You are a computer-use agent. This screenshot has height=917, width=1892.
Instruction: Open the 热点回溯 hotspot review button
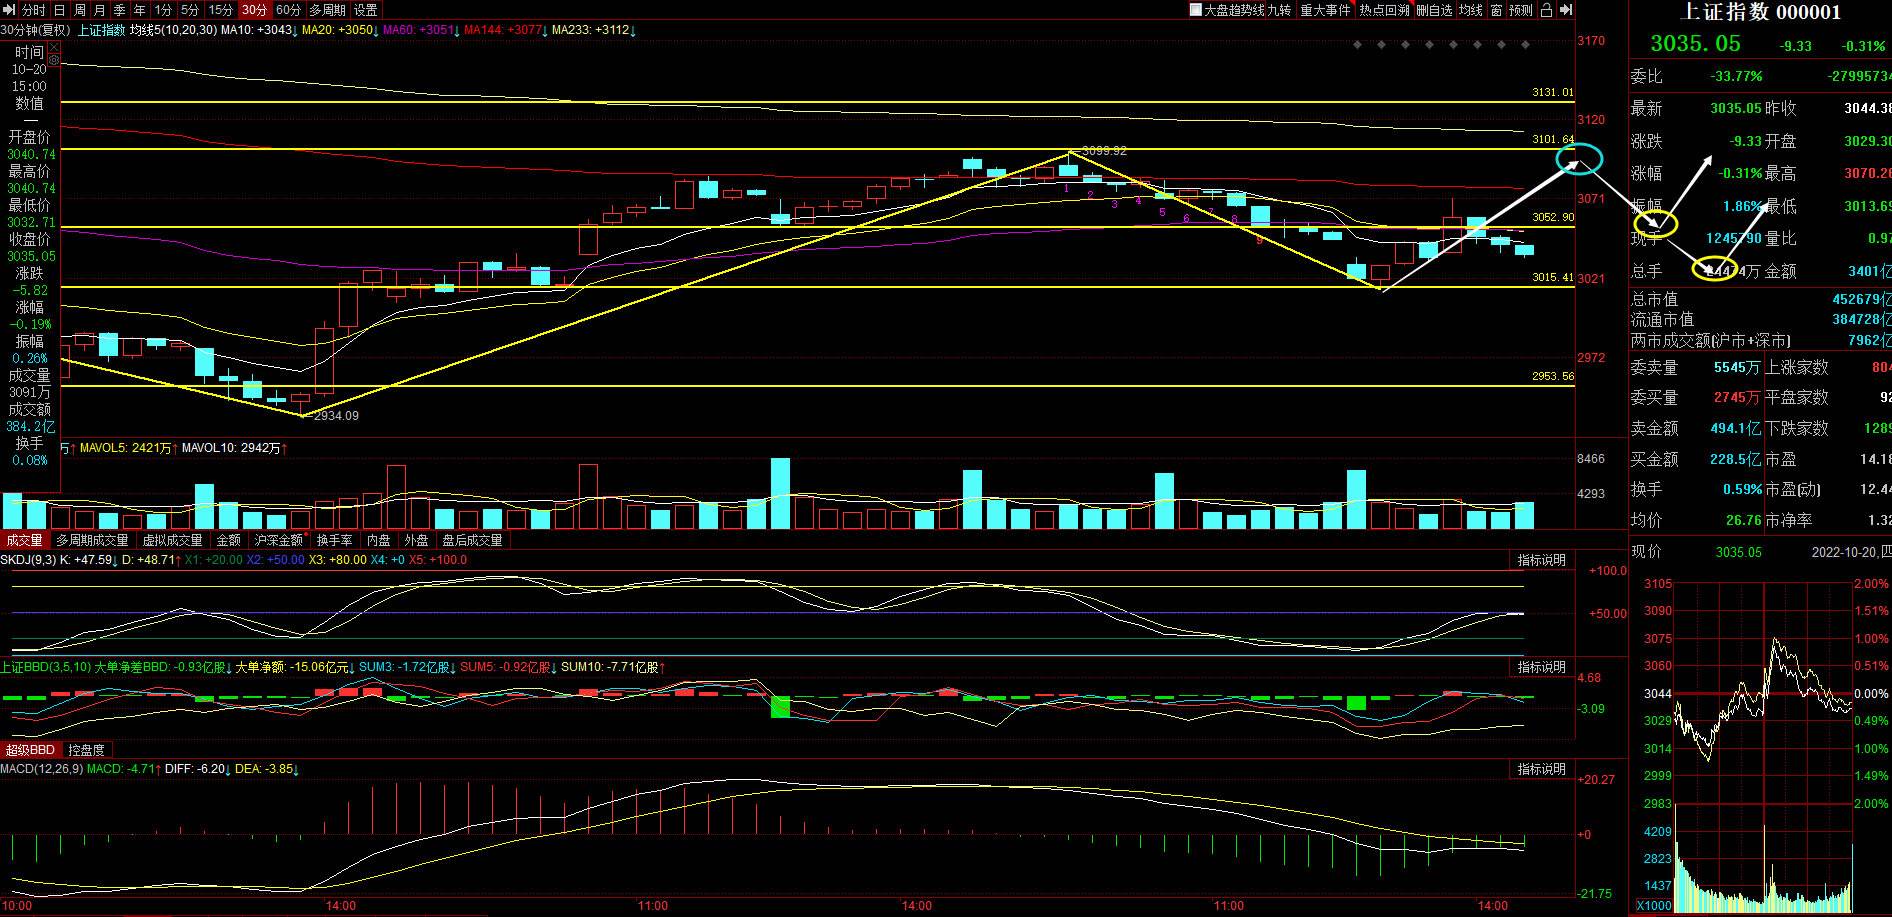point(1384,10)
